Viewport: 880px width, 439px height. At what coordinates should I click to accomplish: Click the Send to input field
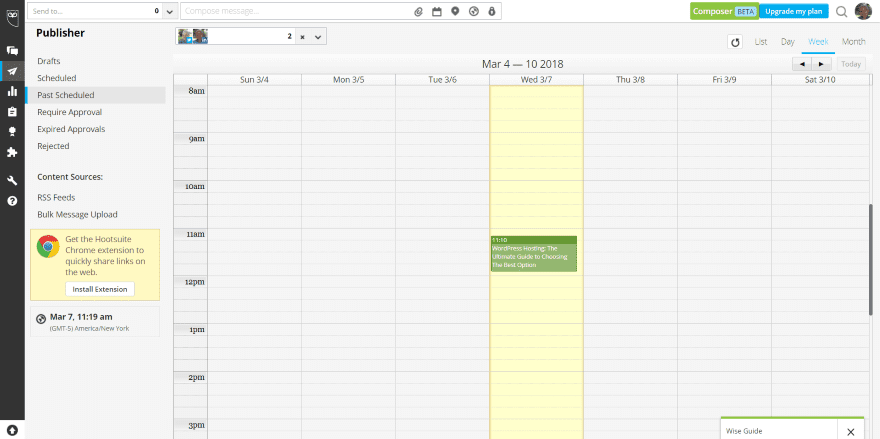coord(95,11)
